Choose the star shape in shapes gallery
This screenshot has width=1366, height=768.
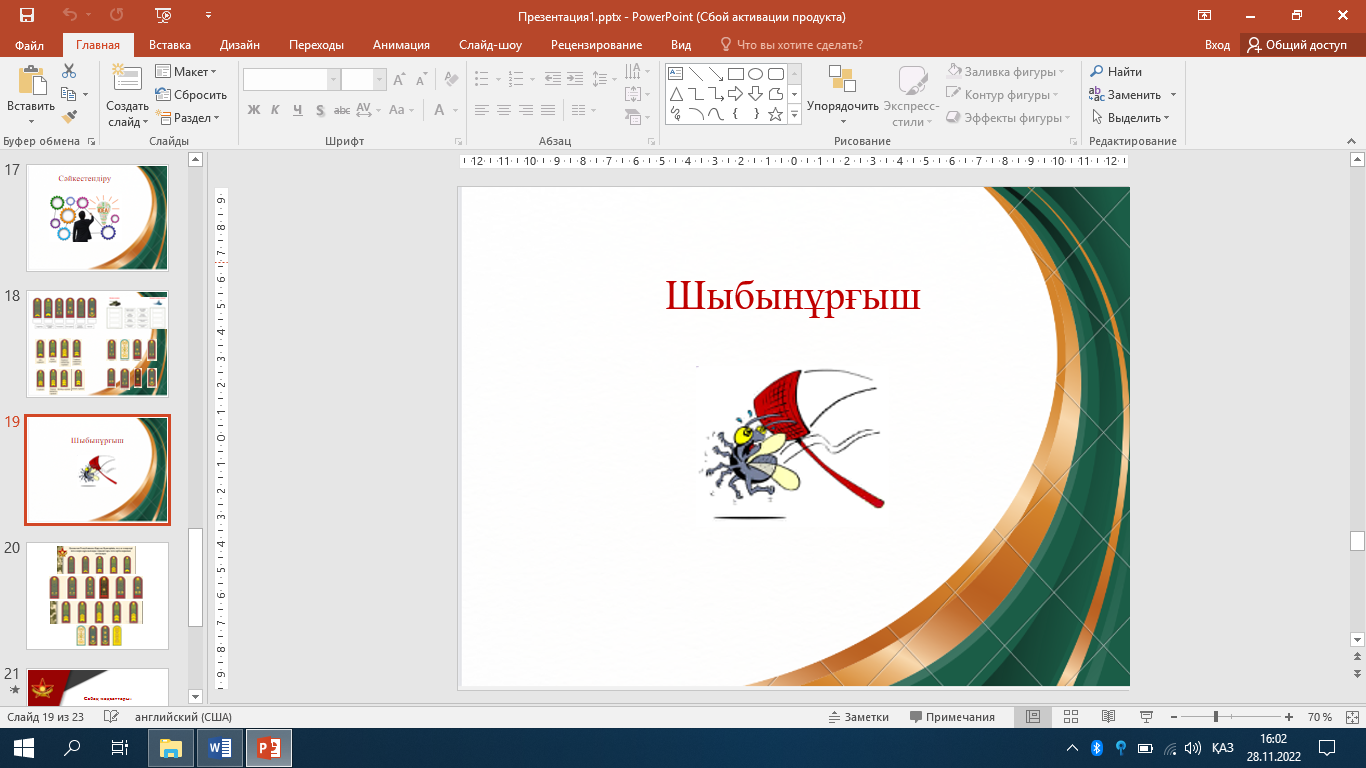[775, 114]
